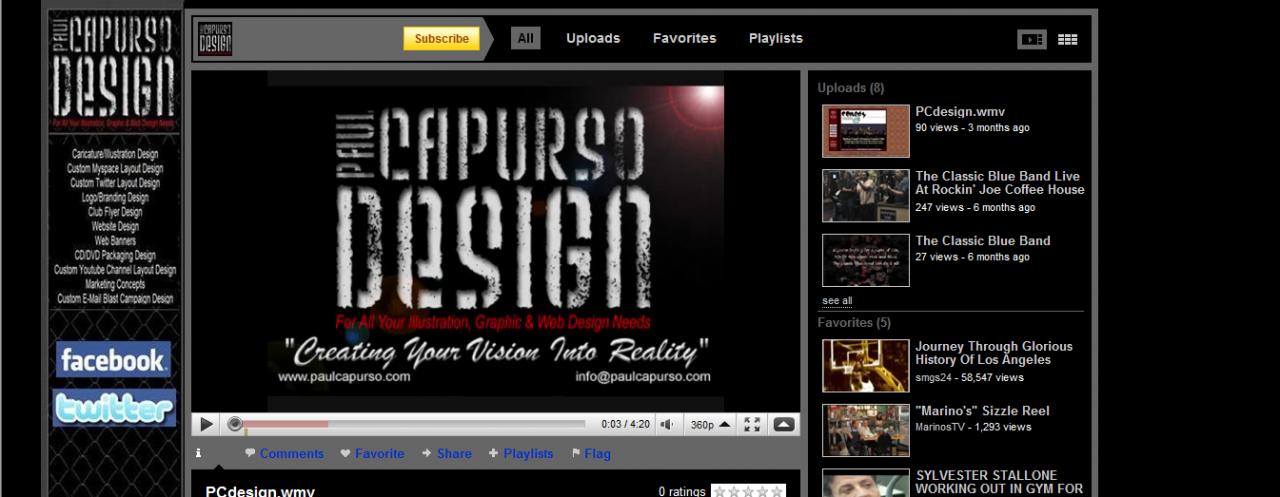Screen dimensions: 1280x497
Task: Open the 360p quality dropdown
Action: 710,424
